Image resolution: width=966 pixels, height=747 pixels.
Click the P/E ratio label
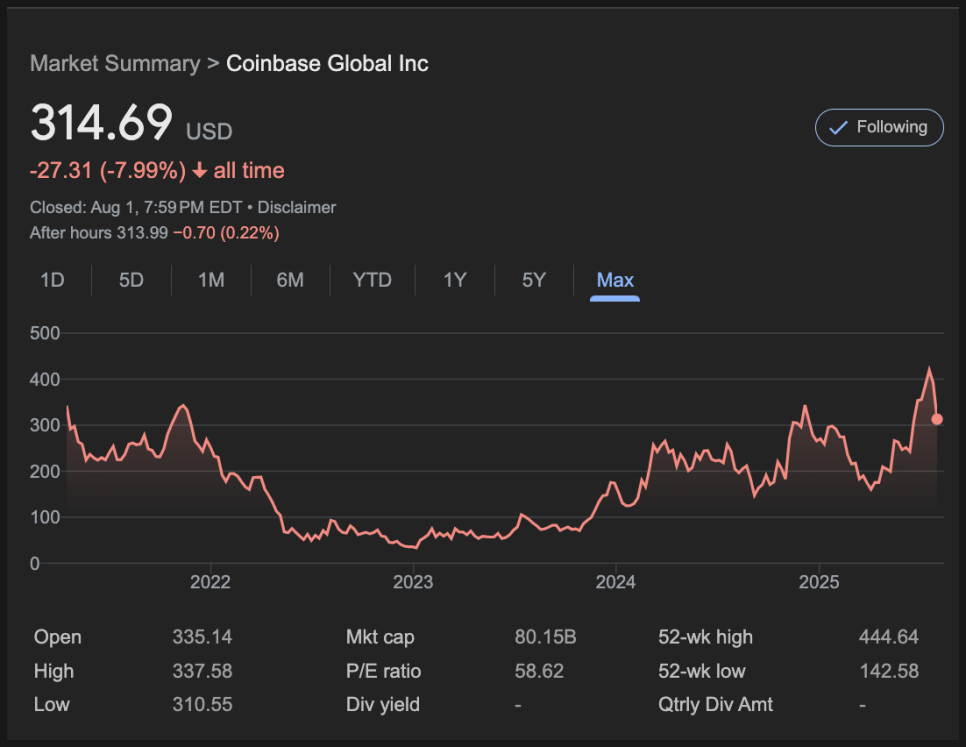point(383,671)
